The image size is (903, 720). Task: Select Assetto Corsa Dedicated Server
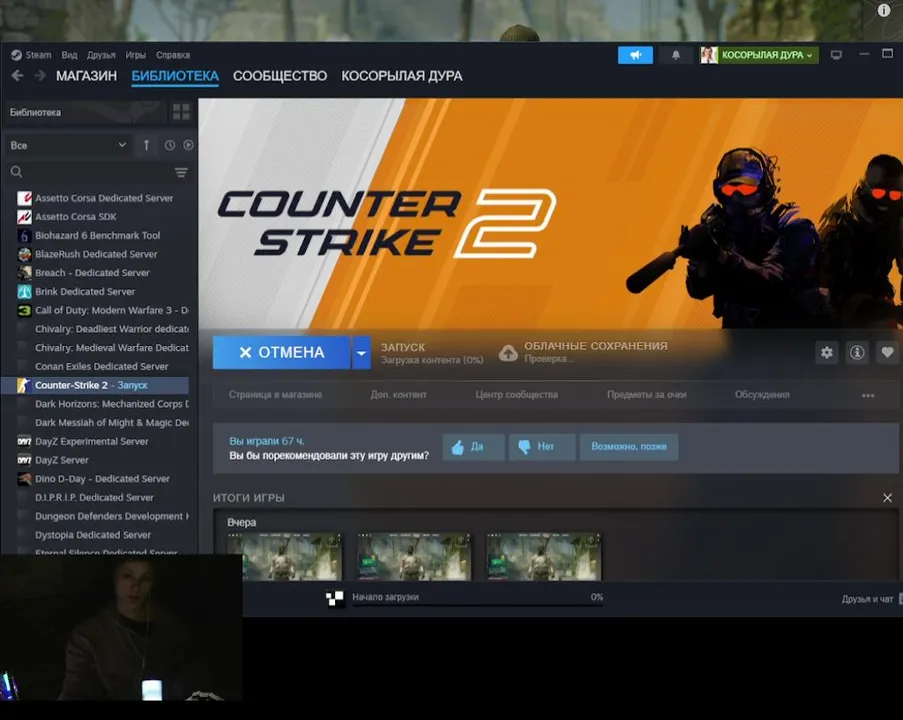pyautogui.click(x=104, y=198)
